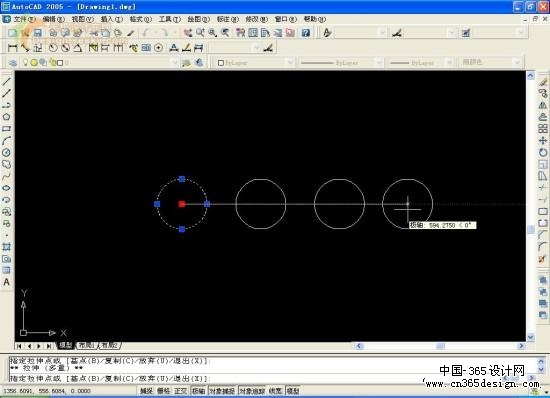Screen dimensions: 550x398
Task: Select the Circle draw tool
Action: [x=6, y=153]
